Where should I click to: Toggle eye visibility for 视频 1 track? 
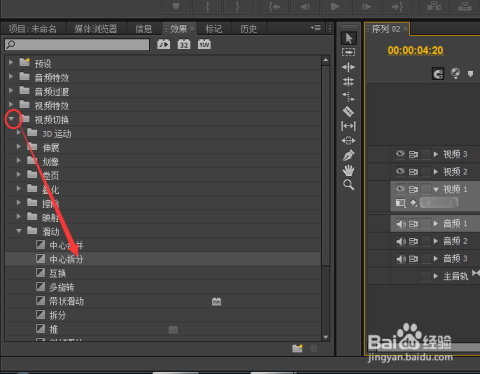click(400, 189)
